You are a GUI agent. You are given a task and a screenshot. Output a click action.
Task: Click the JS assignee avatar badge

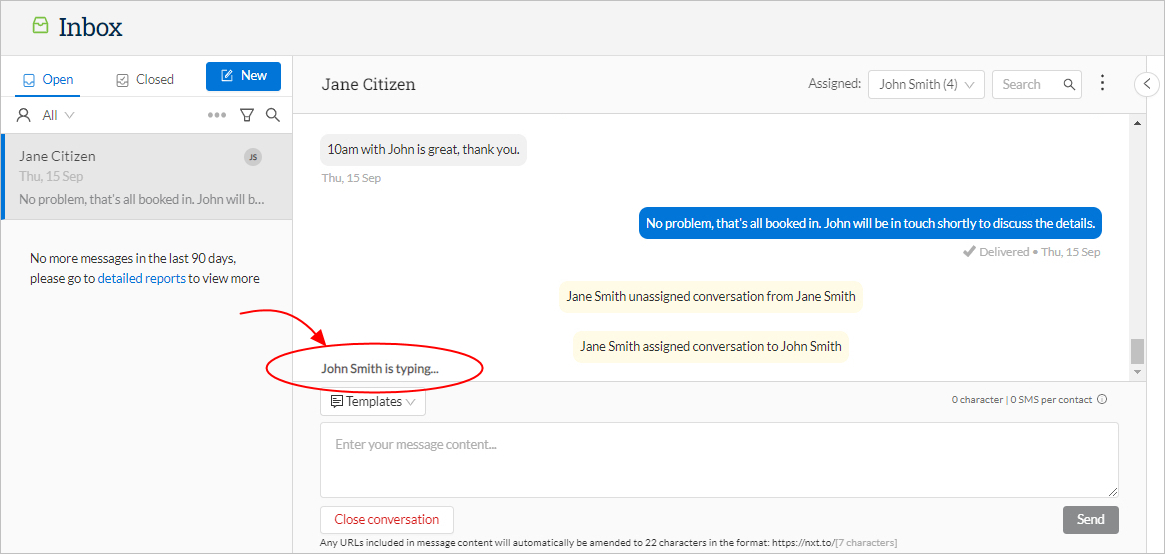click(253, 157)
